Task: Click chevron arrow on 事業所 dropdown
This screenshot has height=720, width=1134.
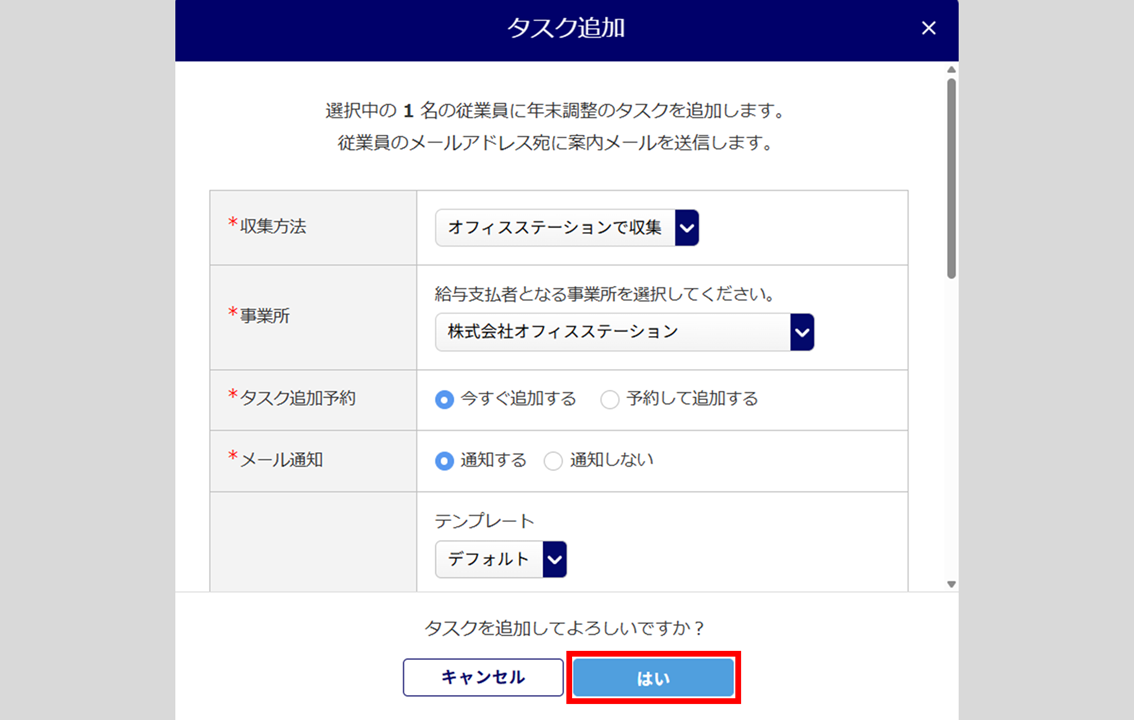Action: click(x=802, y=332)
